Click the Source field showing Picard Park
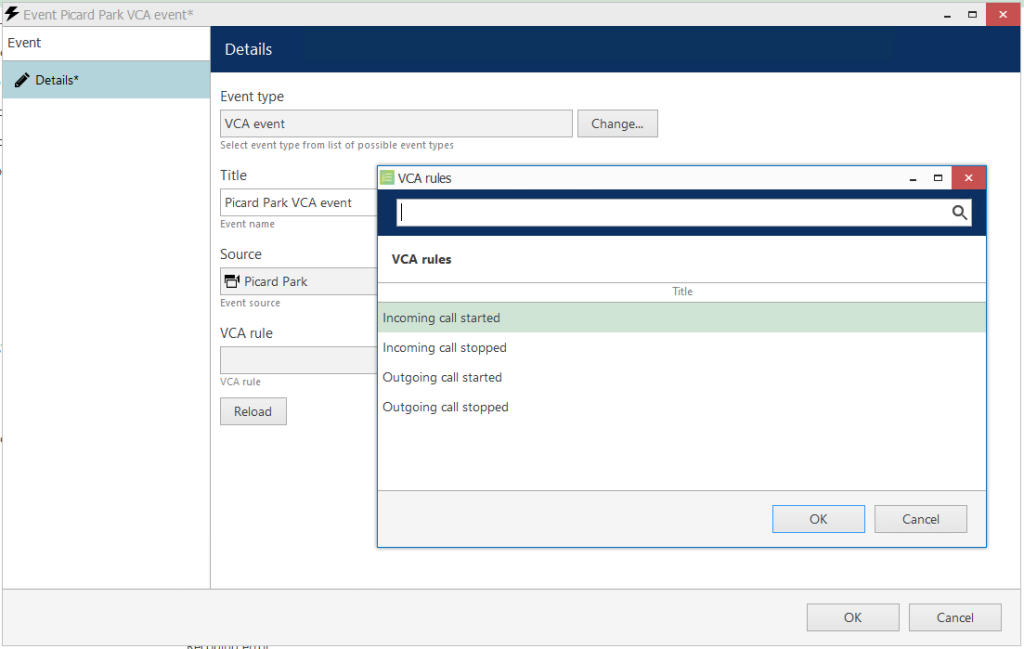 [299, 281]
